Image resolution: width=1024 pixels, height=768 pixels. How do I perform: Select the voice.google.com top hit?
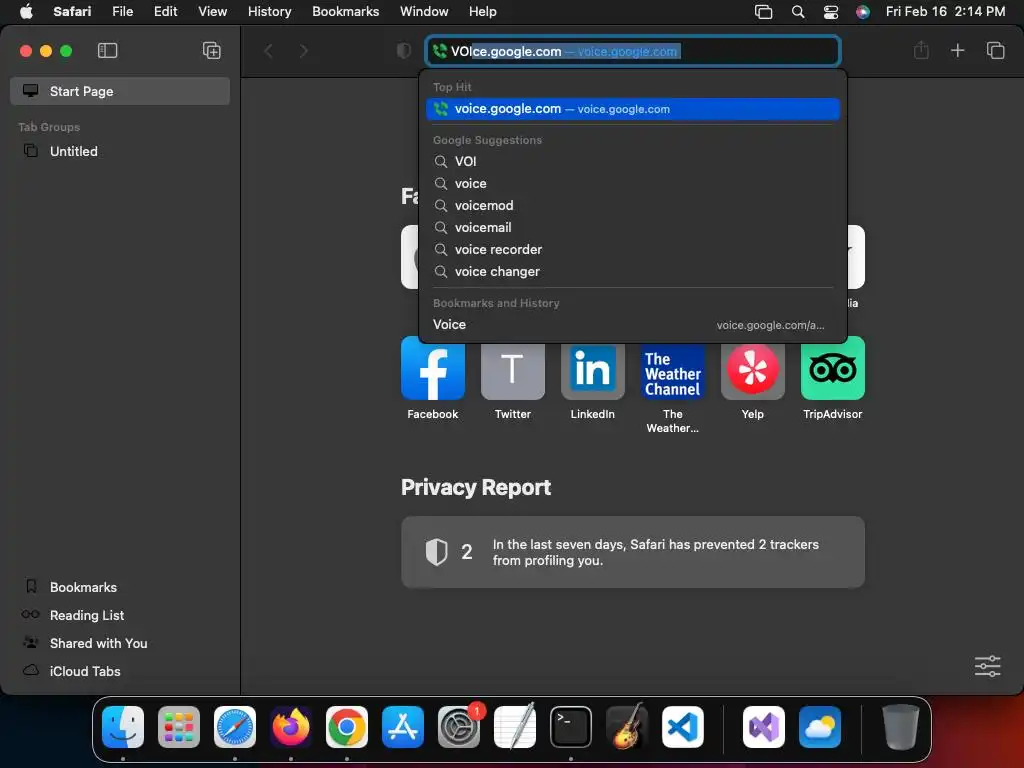coord(633,109)
